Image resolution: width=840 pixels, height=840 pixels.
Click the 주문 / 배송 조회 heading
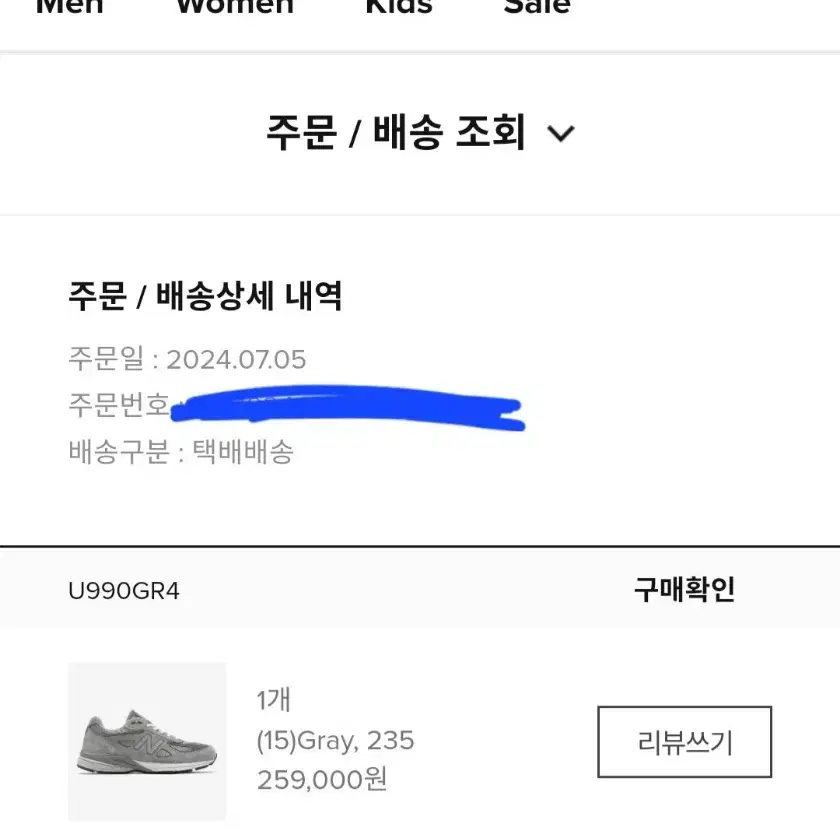[396, 132]
